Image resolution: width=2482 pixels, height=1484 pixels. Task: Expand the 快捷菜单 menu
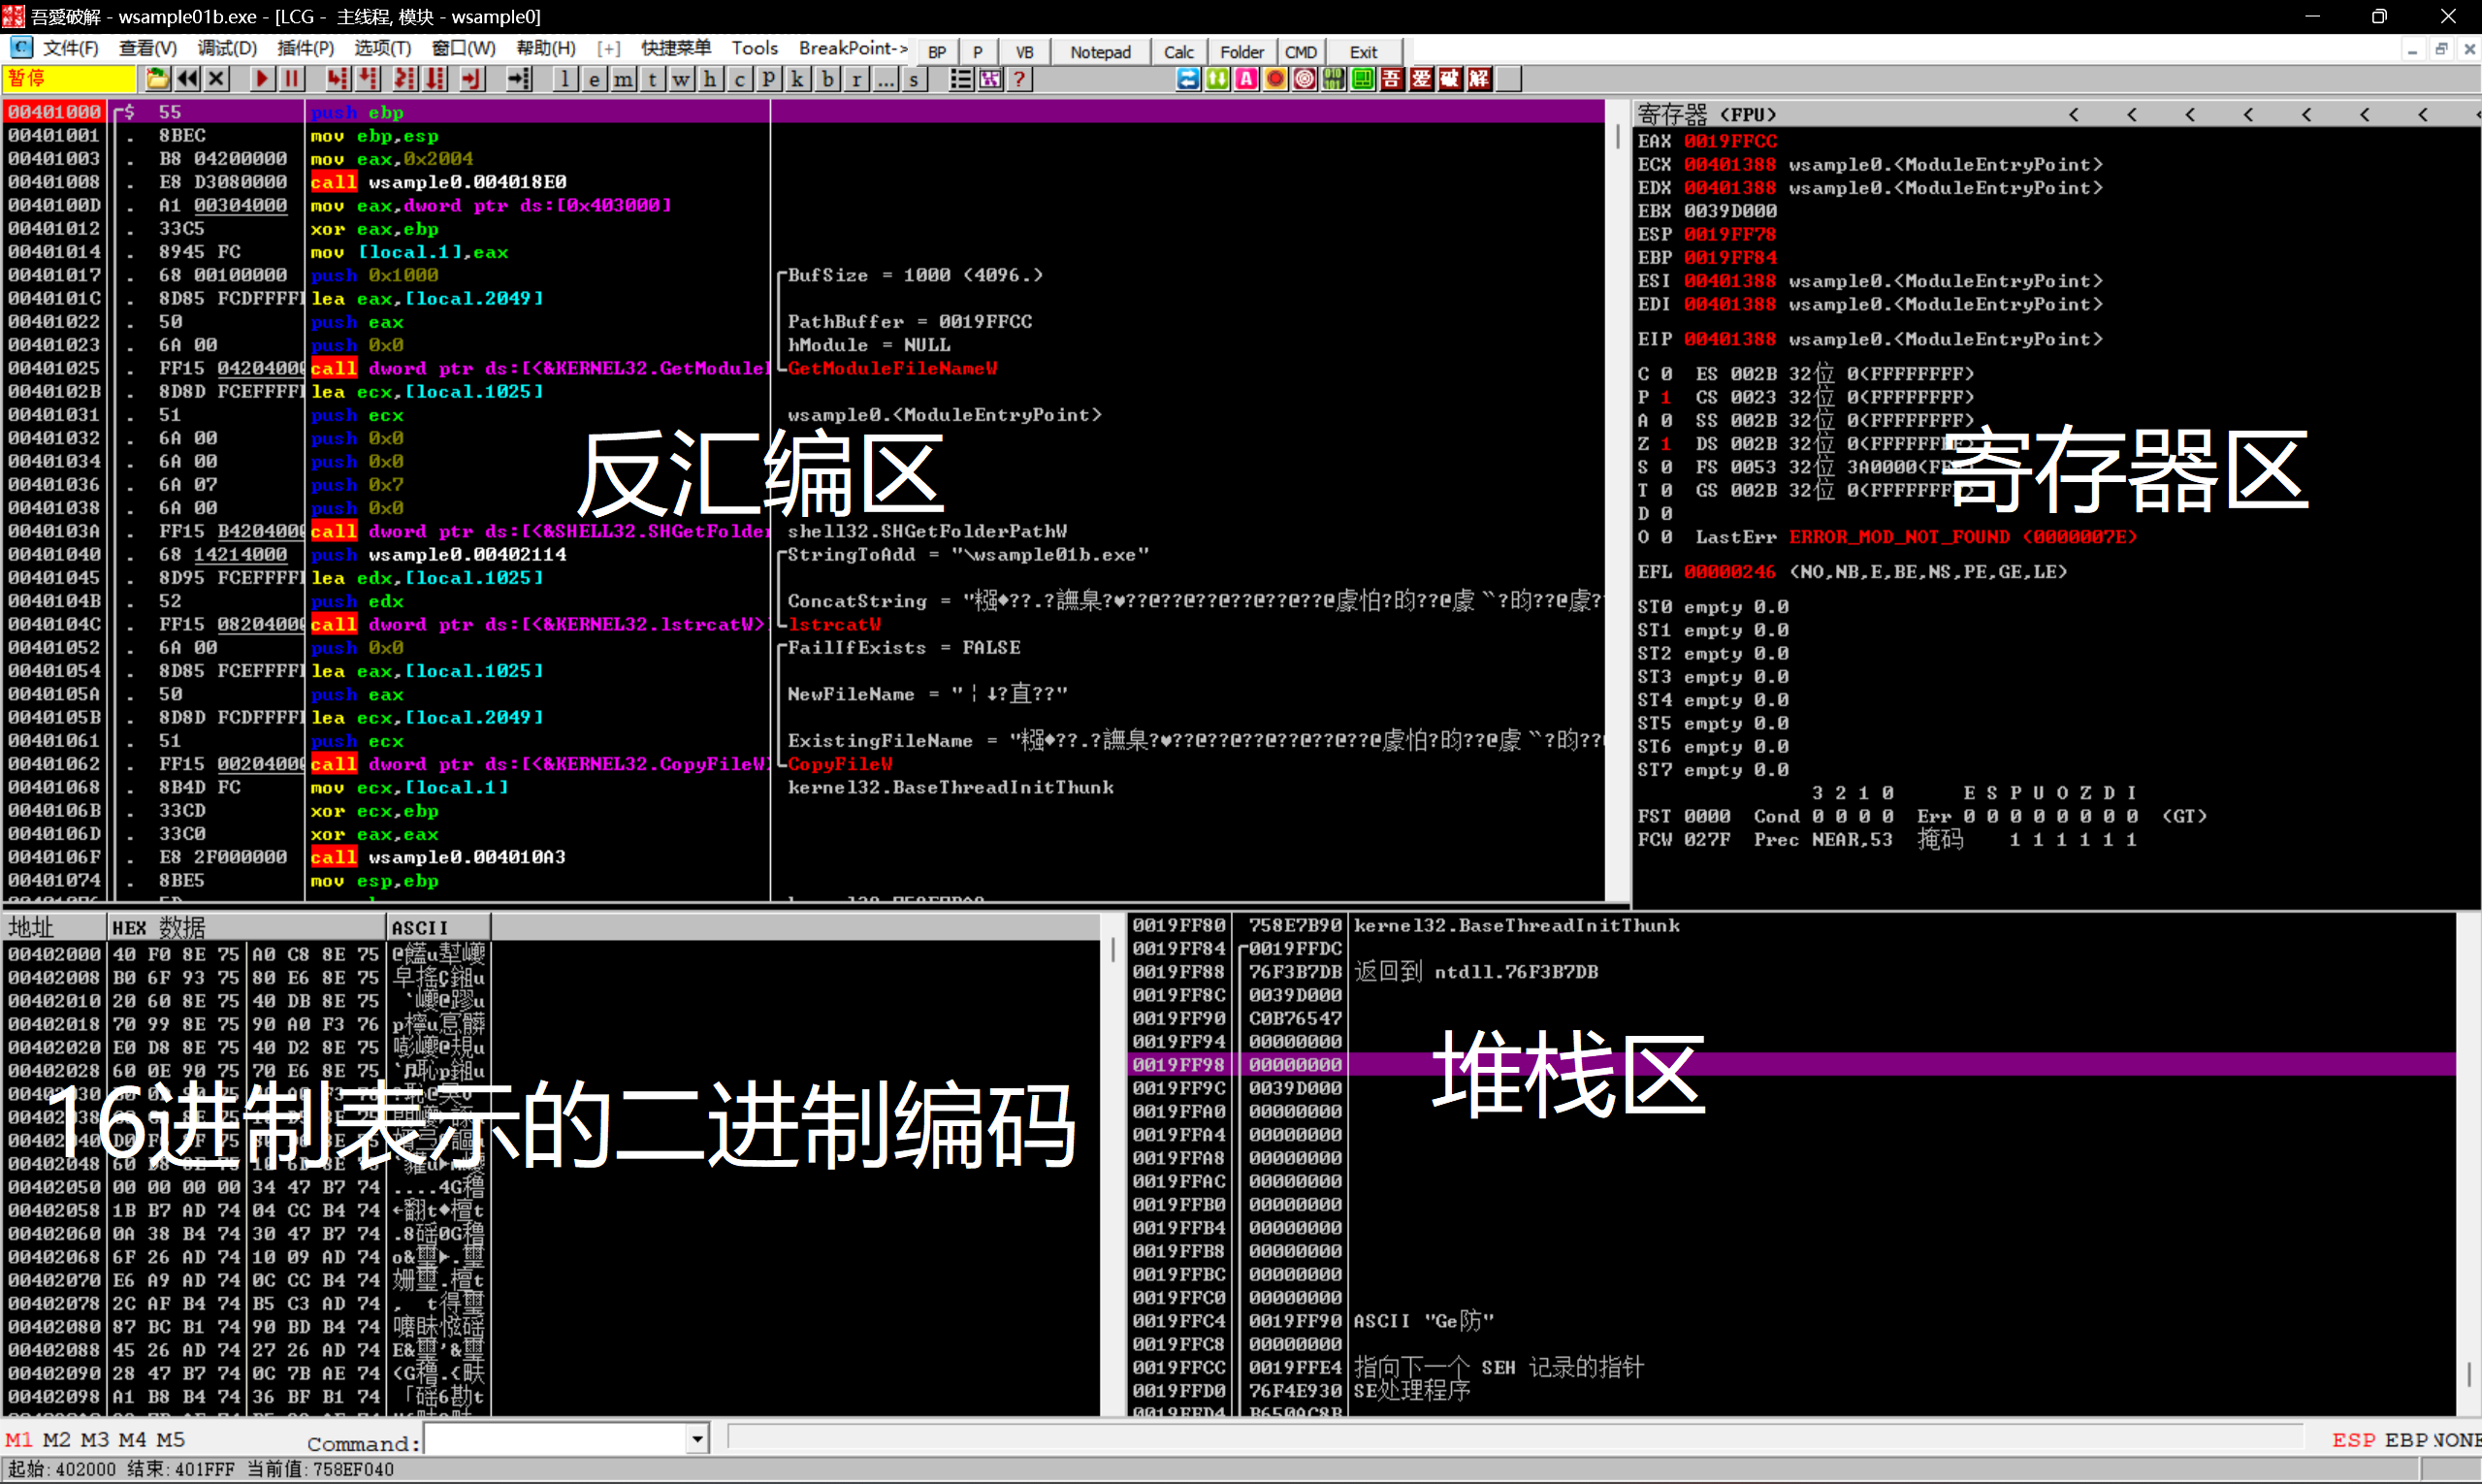[x=676, y=48]
